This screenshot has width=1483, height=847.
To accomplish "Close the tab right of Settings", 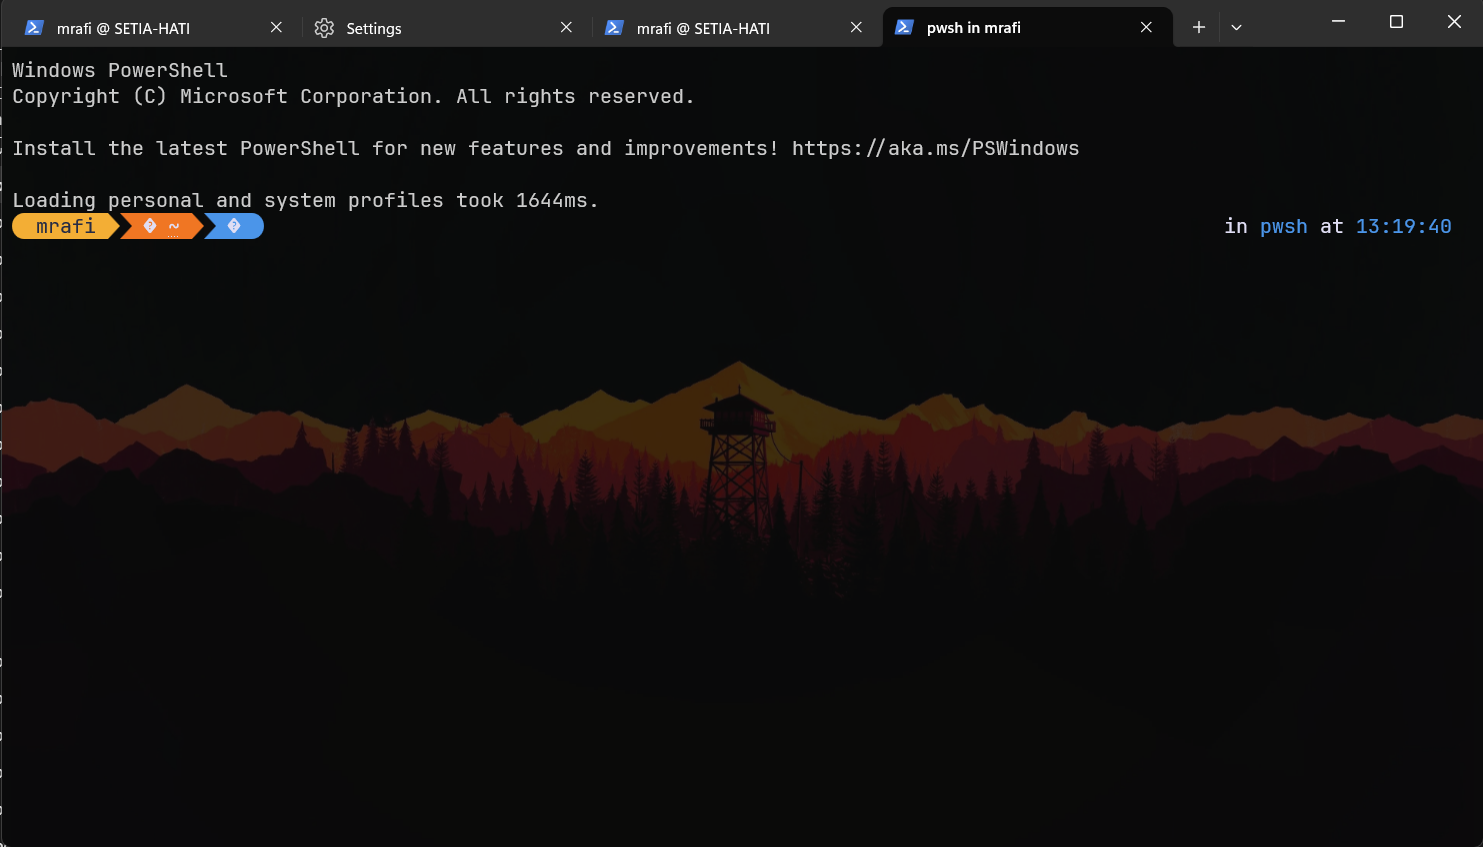I will tap(856, 28).
